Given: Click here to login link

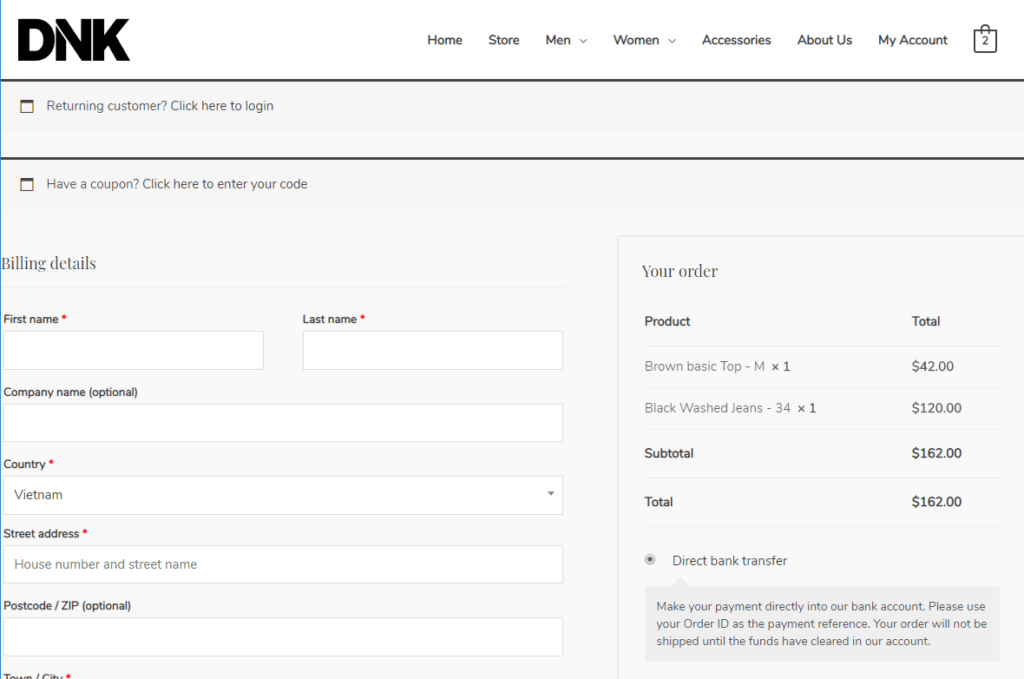Looking at the screenshot, I should coord(222,106).
